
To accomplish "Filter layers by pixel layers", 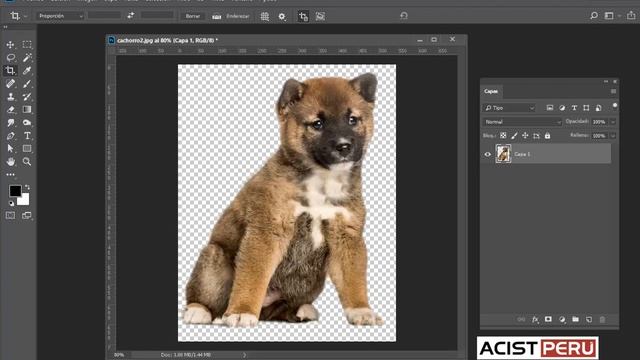I will [x=550, y=108].
